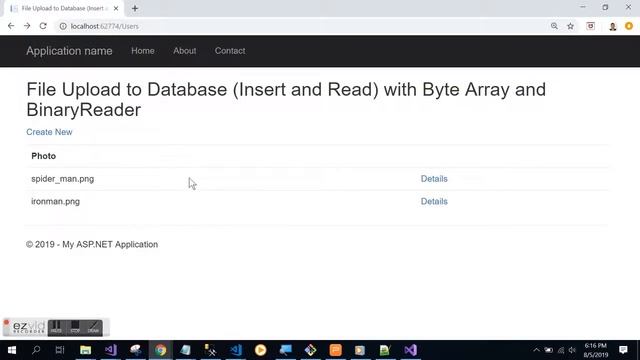Open the orange square taskbar icon

coord(336,350)
